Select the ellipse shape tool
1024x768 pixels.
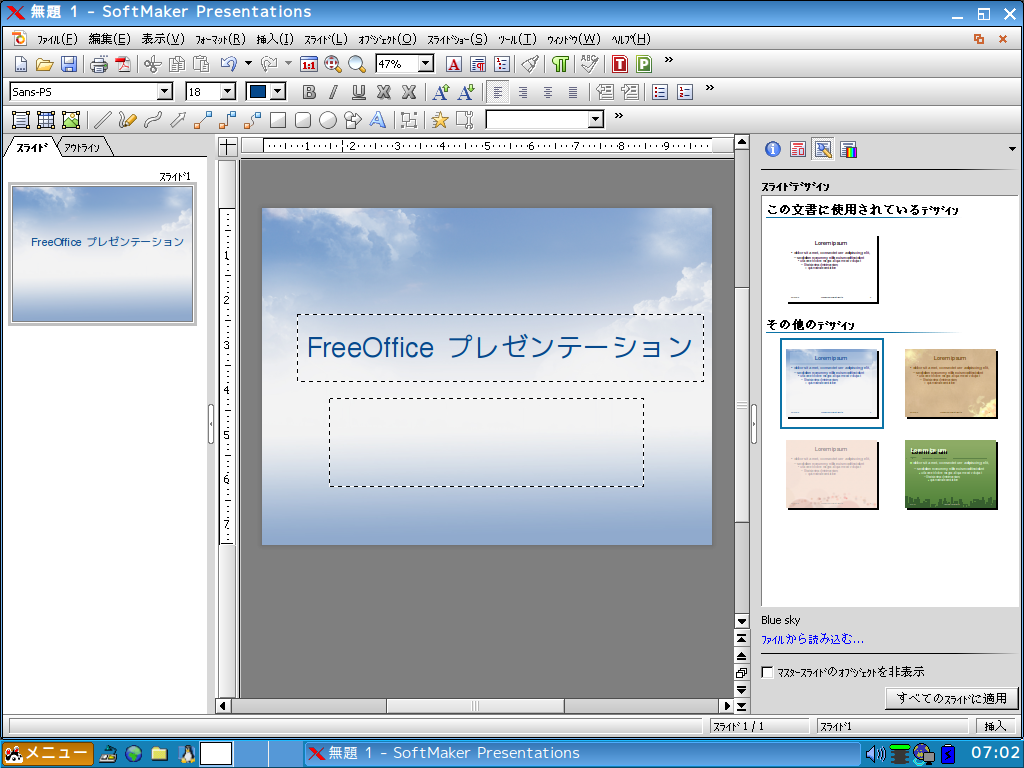pos(328,120)
